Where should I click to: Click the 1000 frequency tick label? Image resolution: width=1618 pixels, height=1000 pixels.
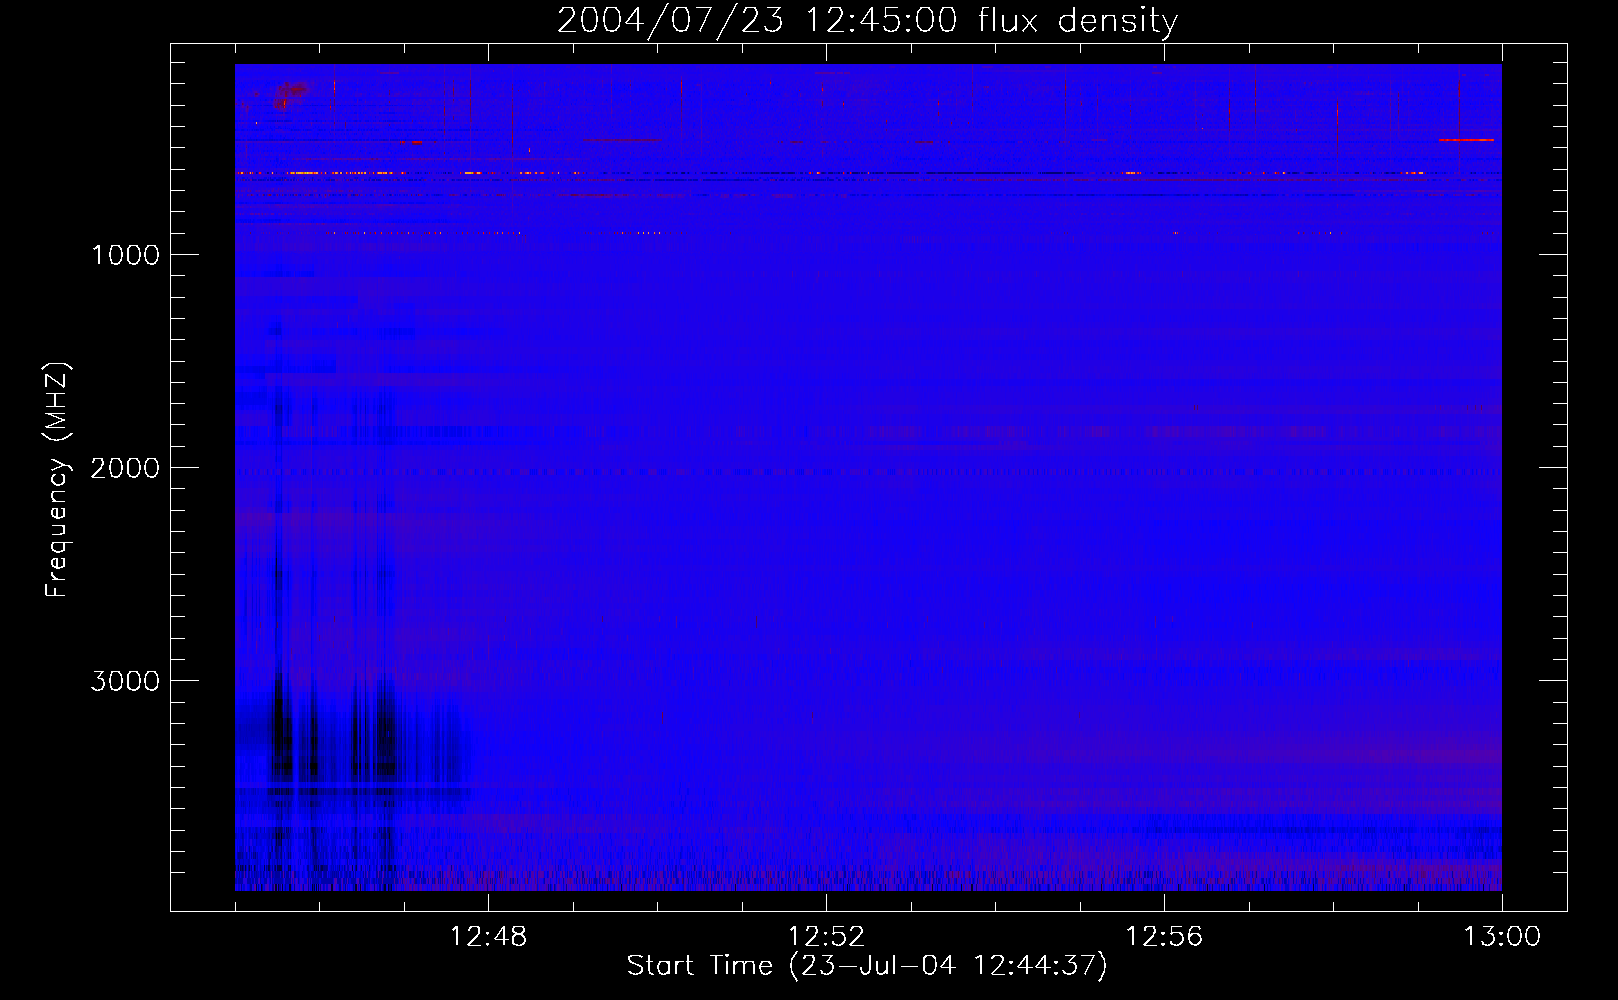[x=126, y=255]
